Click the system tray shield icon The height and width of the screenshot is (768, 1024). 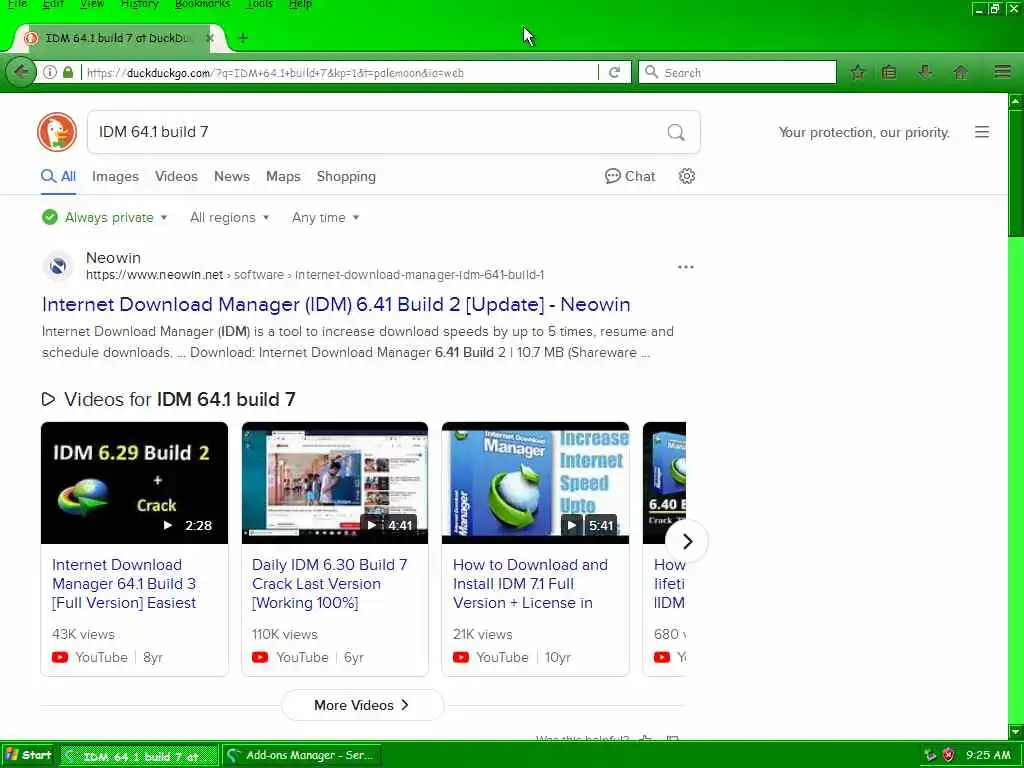[948, 756]
